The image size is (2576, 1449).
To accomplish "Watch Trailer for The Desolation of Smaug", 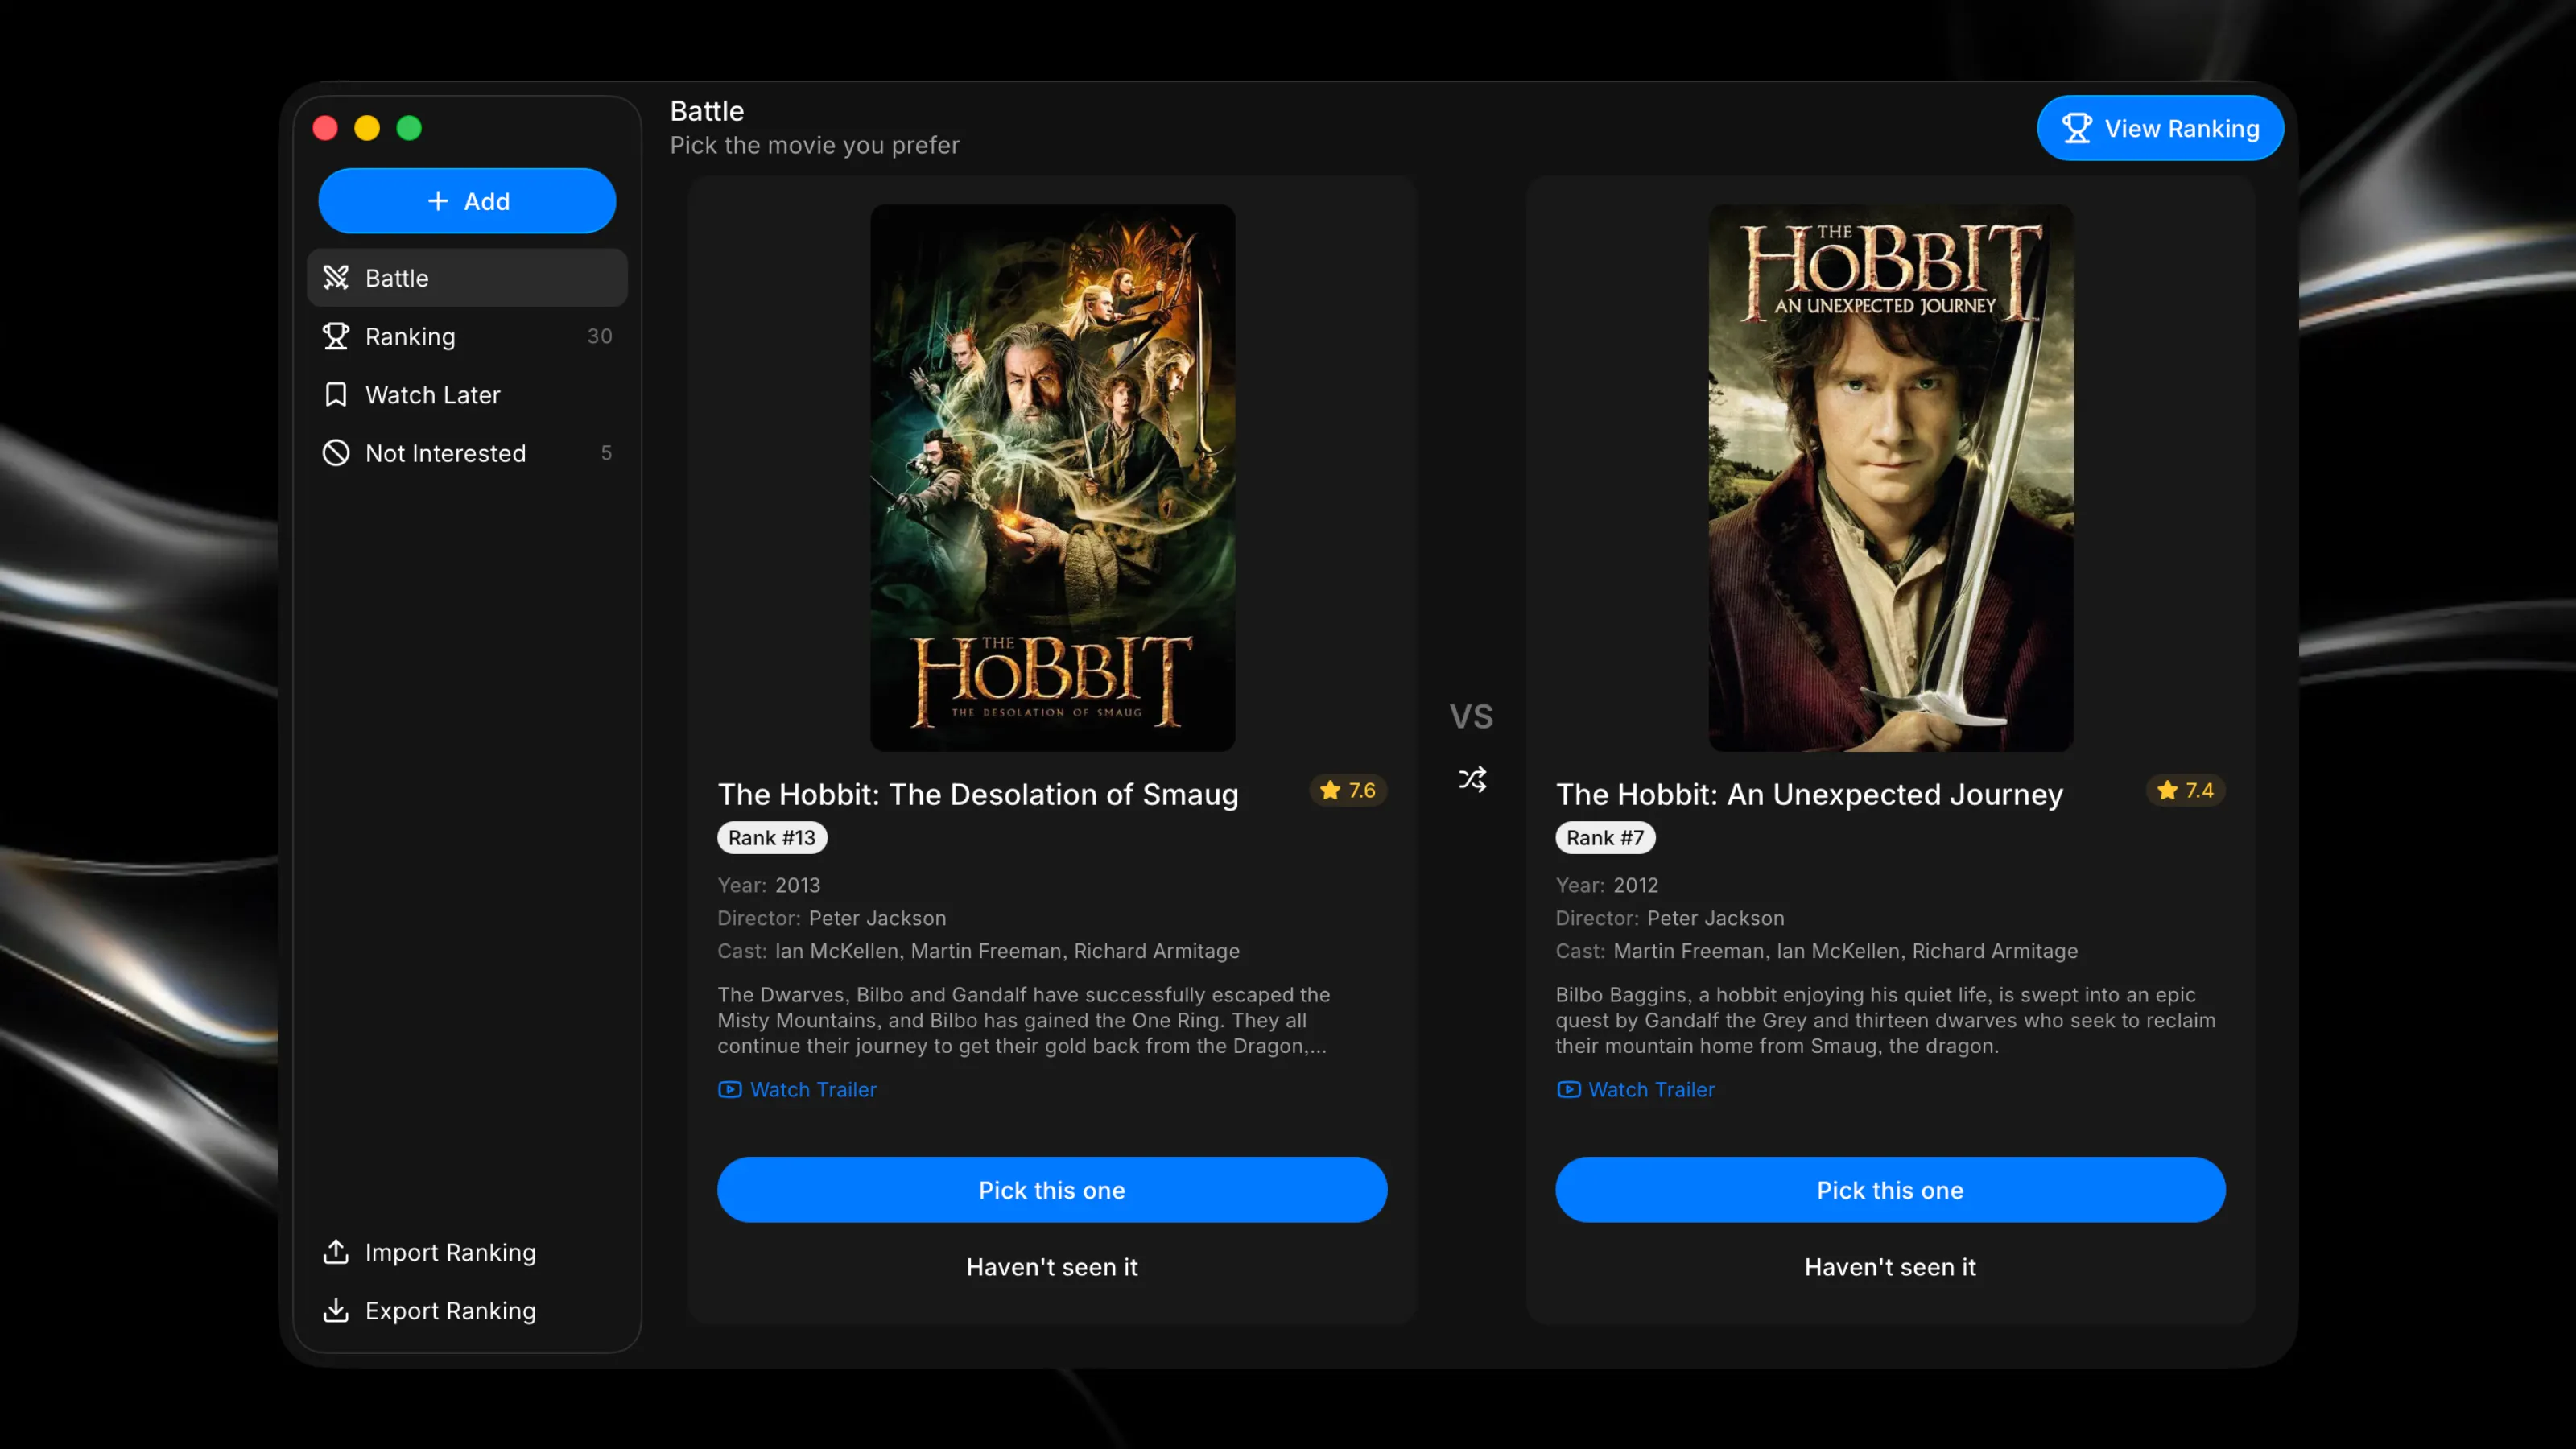I will click(797, 1089).
